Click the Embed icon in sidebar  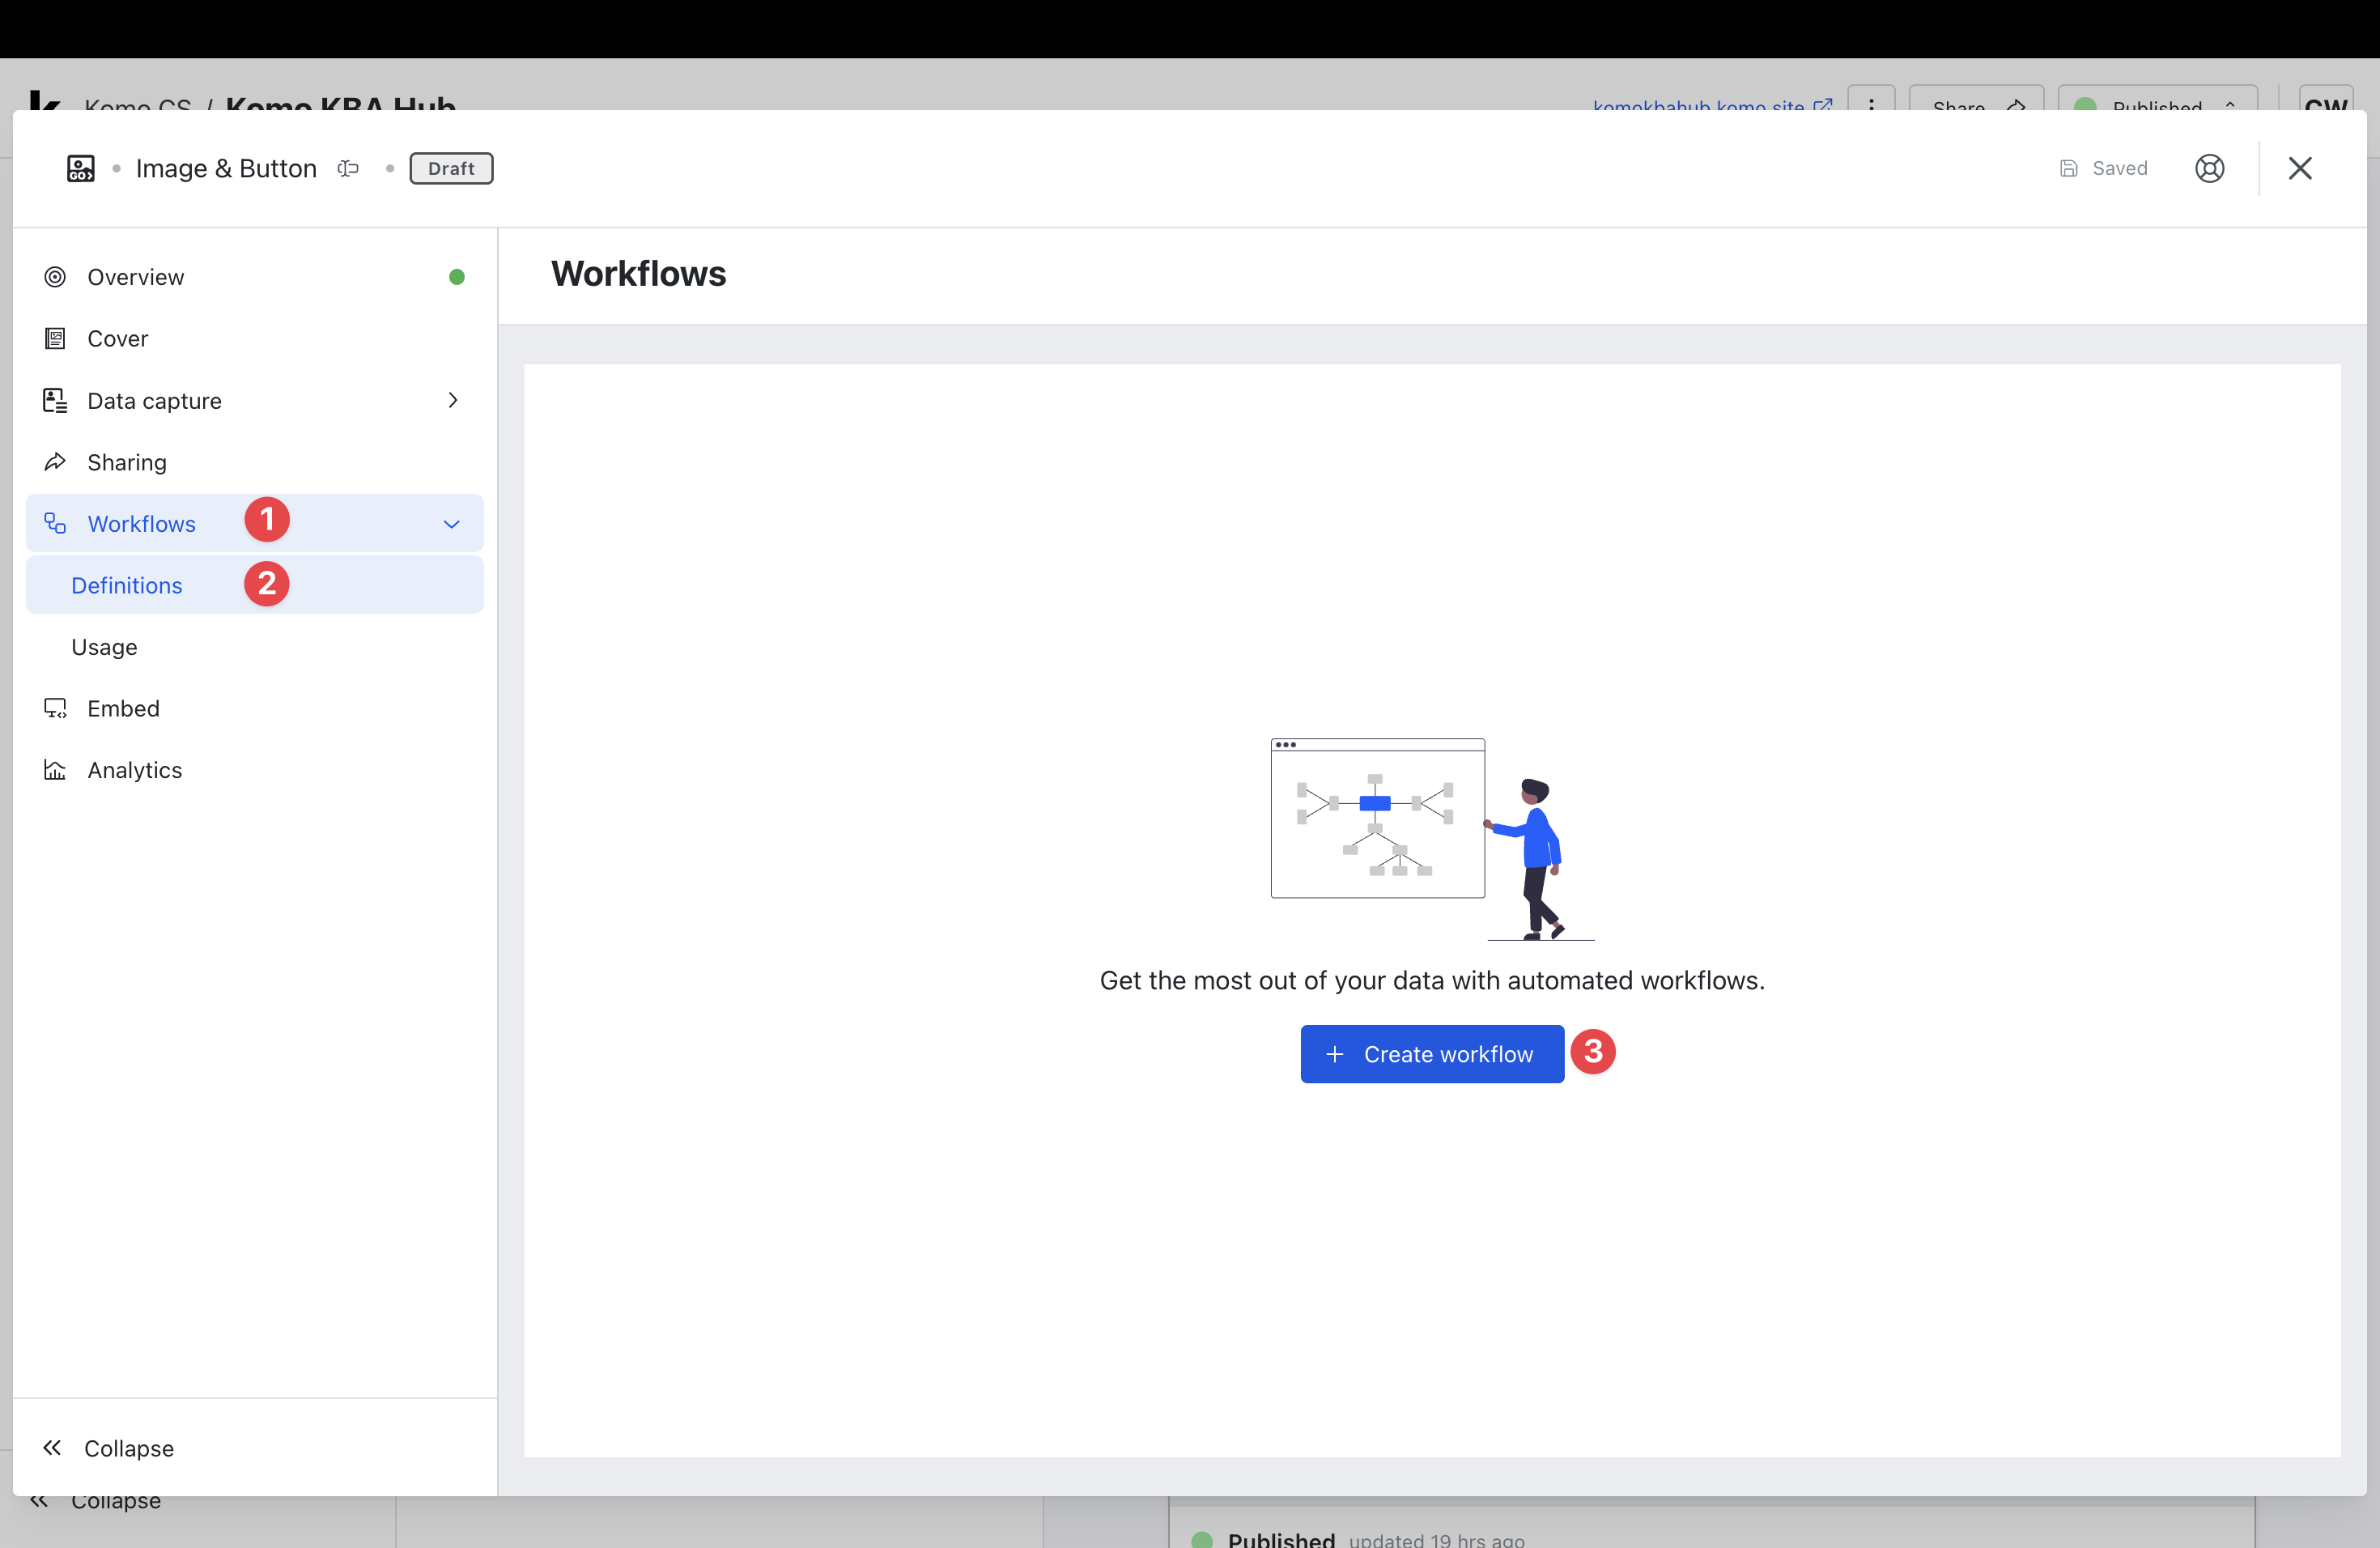pyautogui.click(x=55, y=709)
